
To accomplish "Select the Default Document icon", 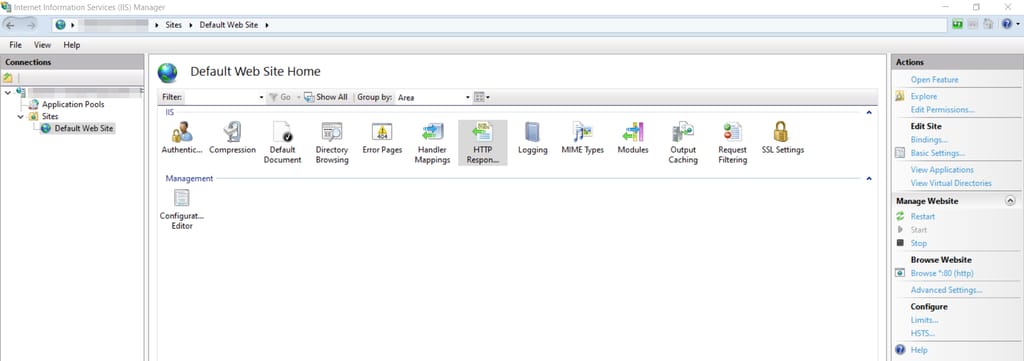I will click(282, 143).
